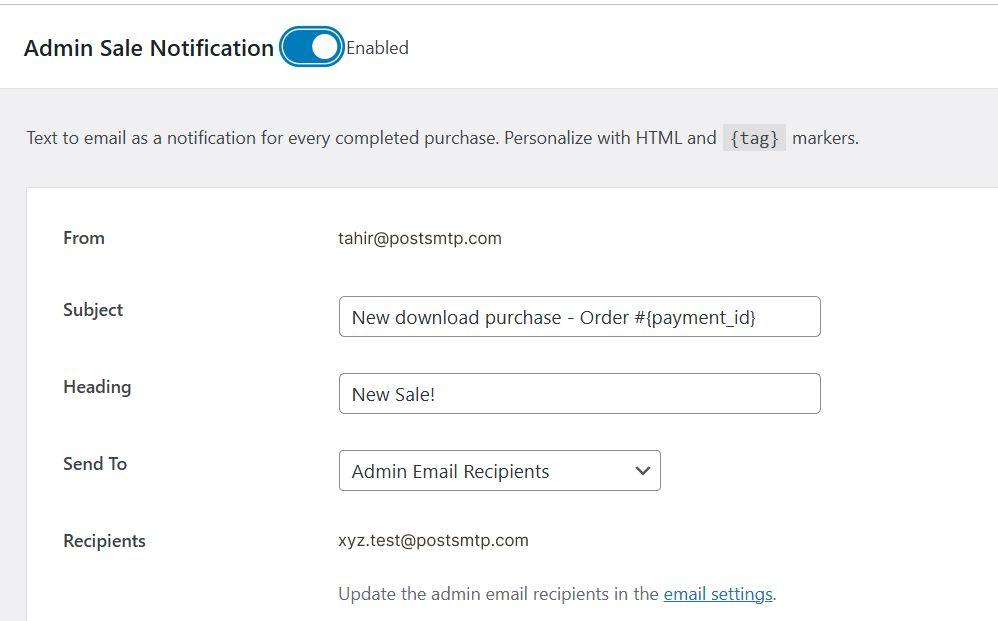Toggle the Admin Sale Notification switch

tap(311, 47)
